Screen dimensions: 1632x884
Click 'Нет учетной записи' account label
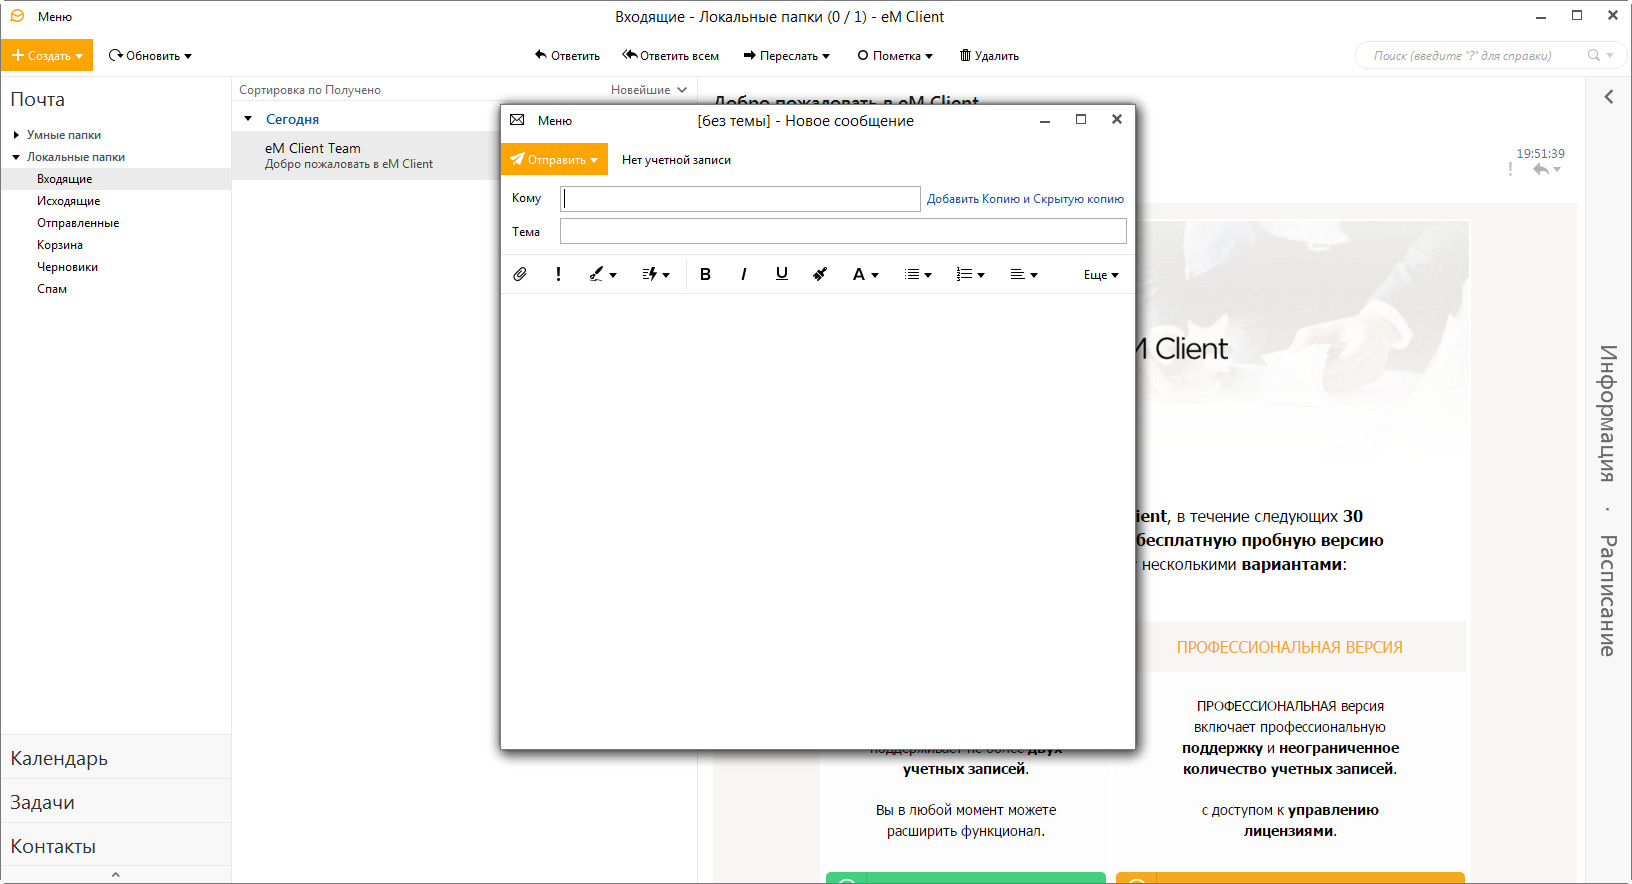(x=676, y=160)
